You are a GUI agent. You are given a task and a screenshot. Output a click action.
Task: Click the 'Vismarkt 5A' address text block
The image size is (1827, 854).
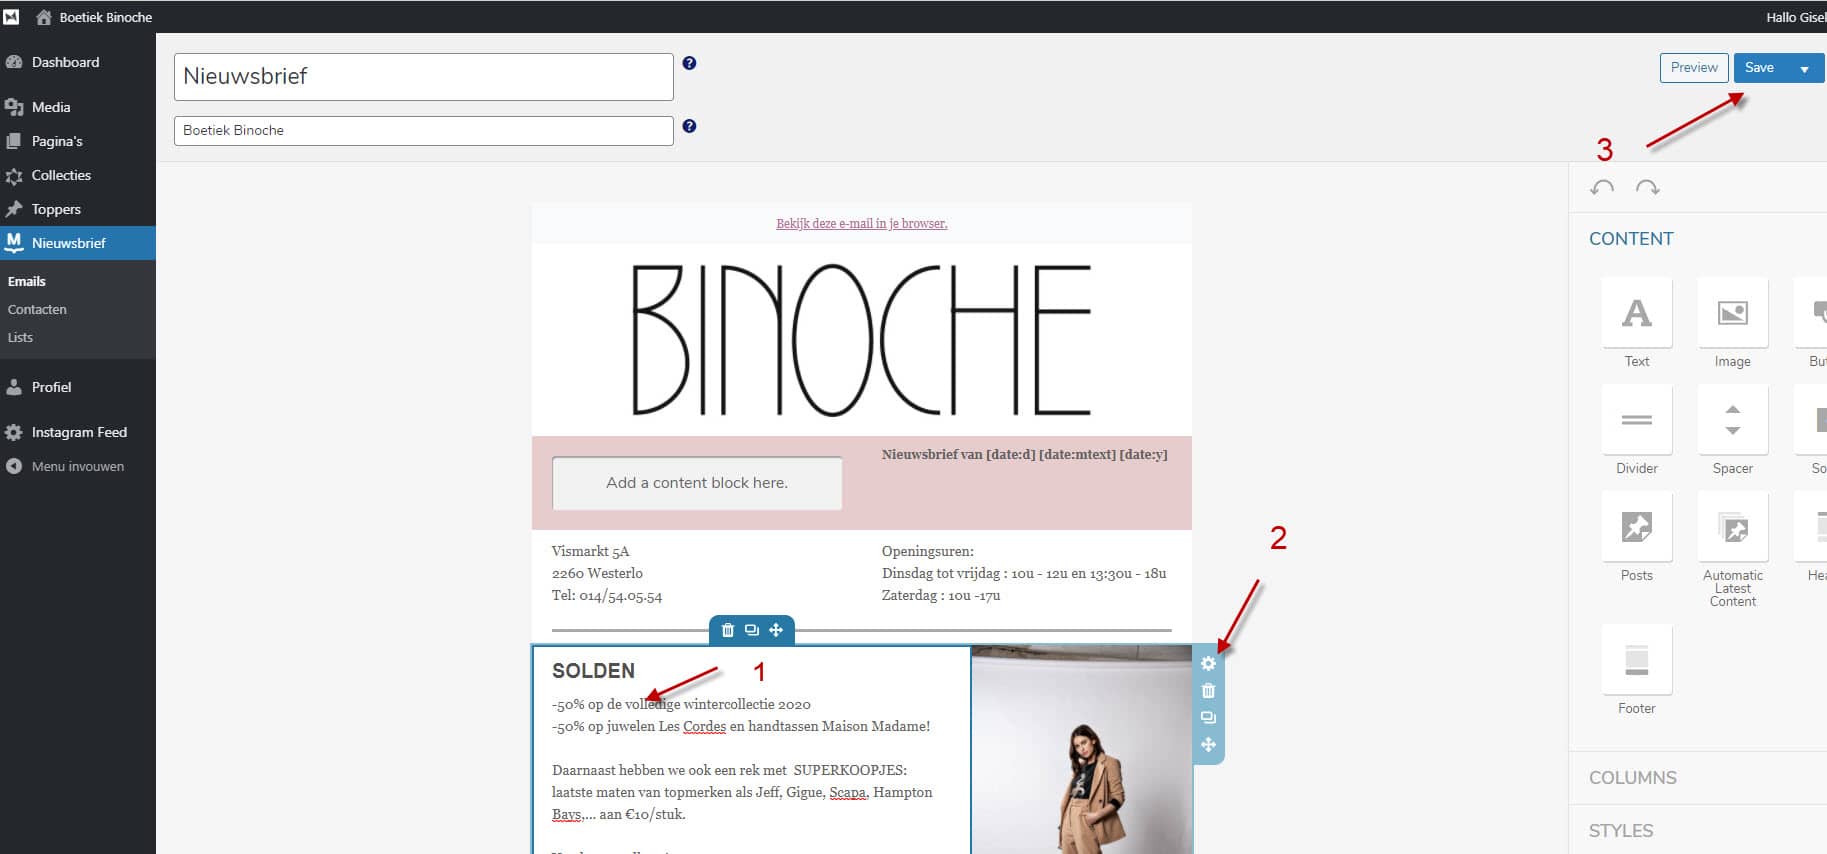click(x=607, y=573)
